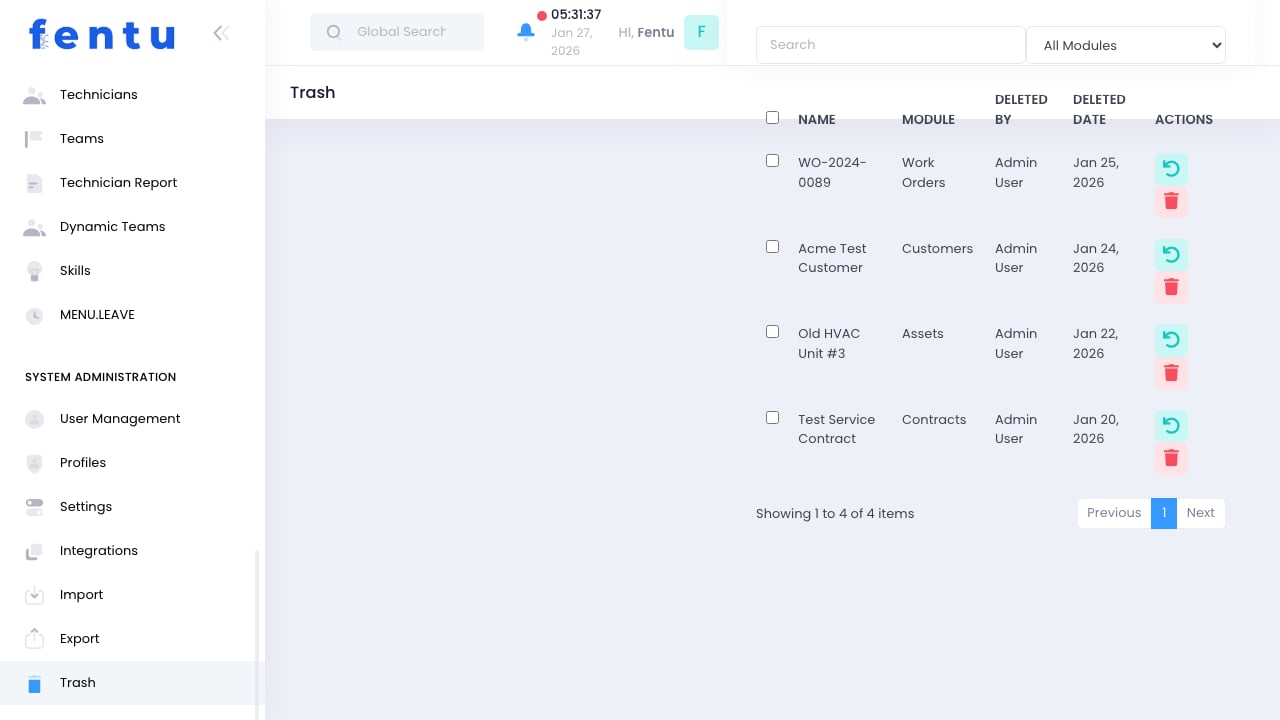1280x720 pixels.
Task: Sort by DELETED DATE column header
Action: click(x=1099, y=109)
